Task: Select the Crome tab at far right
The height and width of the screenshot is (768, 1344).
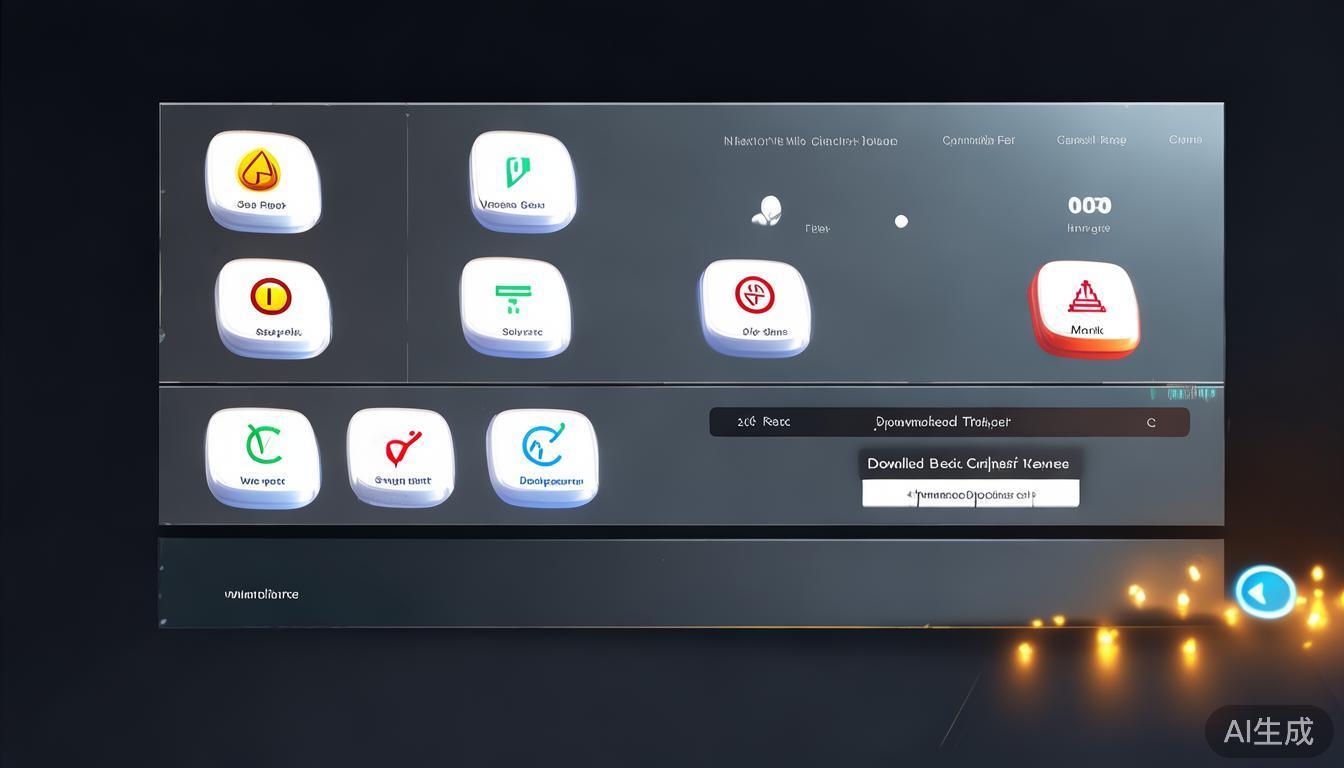Action: tap(1185, 140)
